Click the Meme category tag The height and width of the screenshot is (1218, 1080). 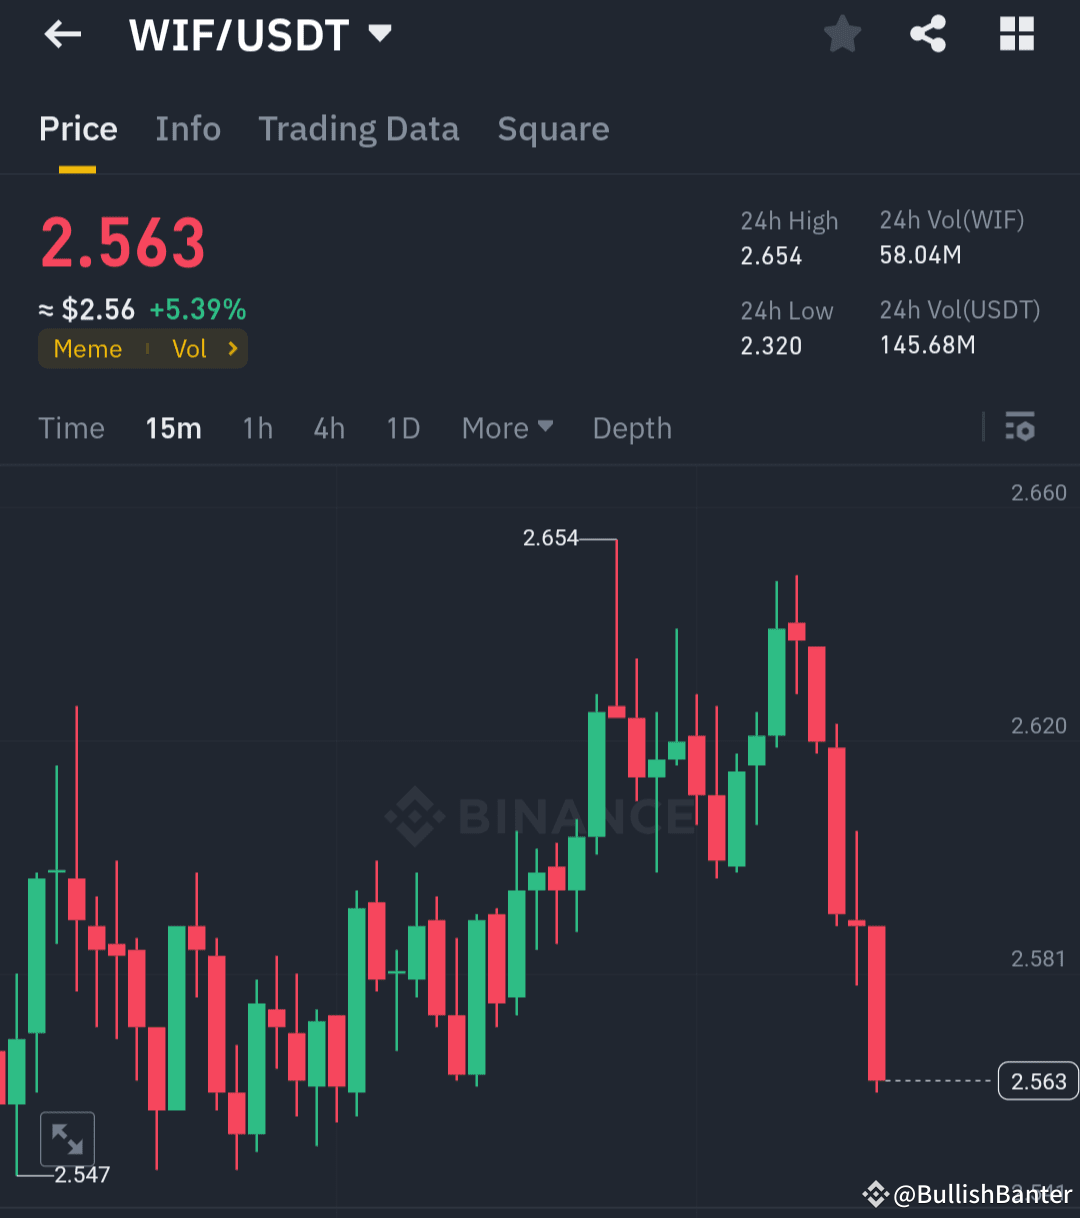point(88,349)
